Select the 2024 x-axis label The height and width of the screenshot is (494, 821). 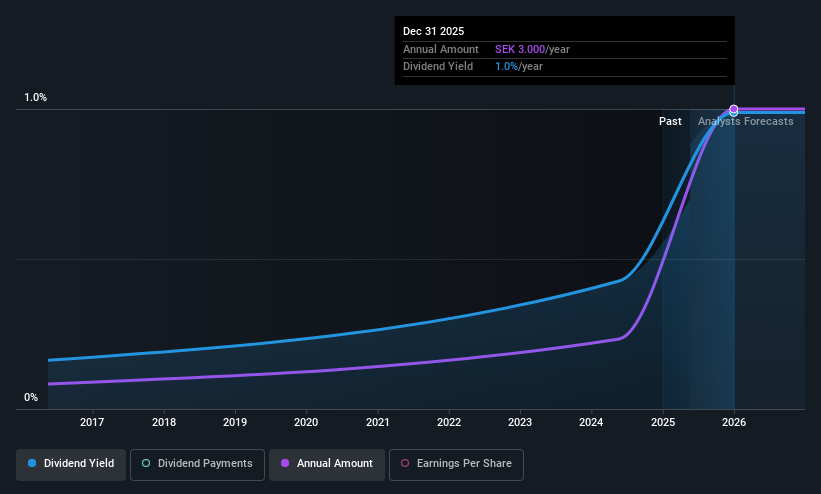591,422
